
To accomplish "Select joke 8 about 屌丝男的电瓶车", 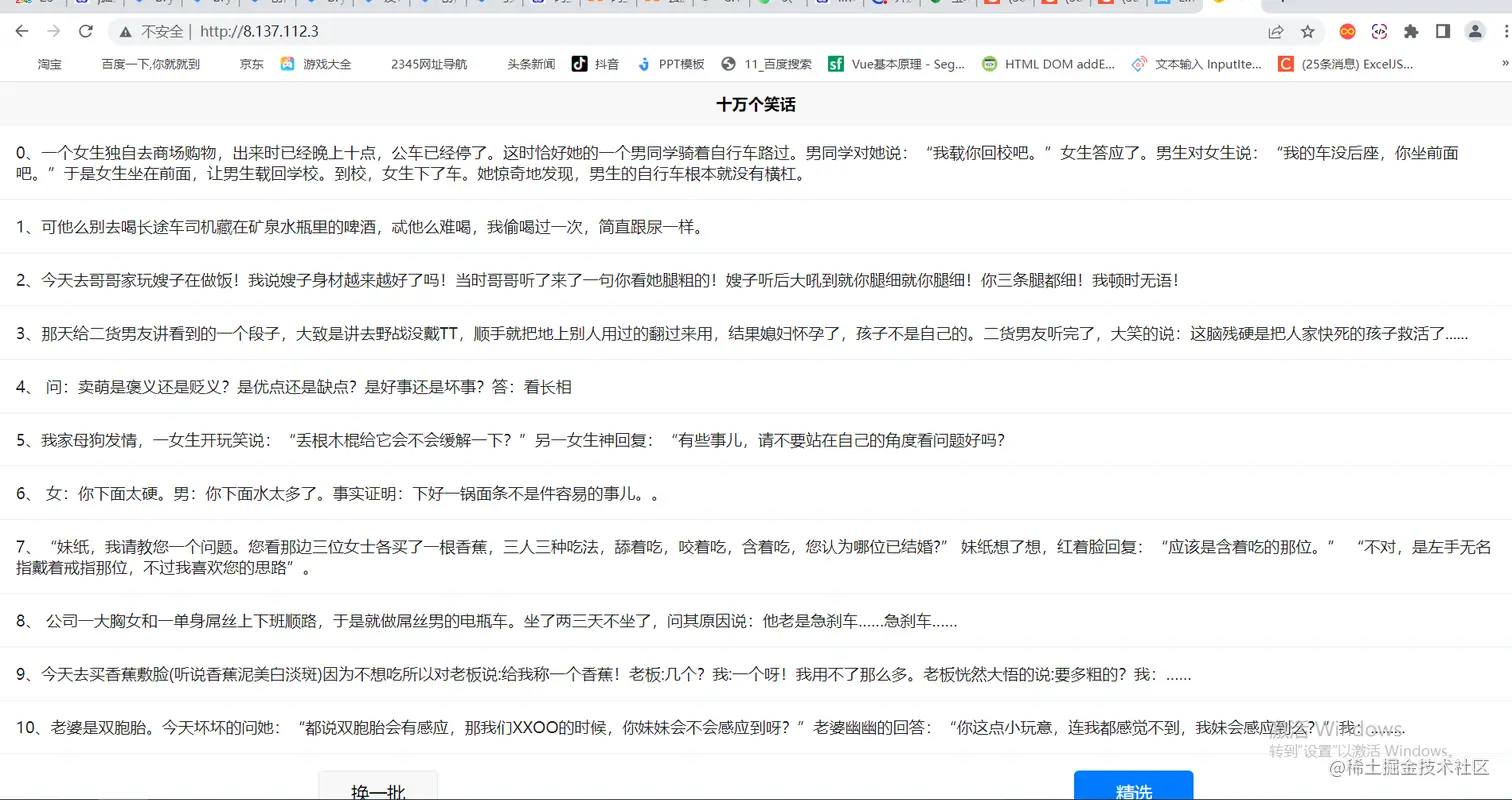I will [x=756, y=621].
